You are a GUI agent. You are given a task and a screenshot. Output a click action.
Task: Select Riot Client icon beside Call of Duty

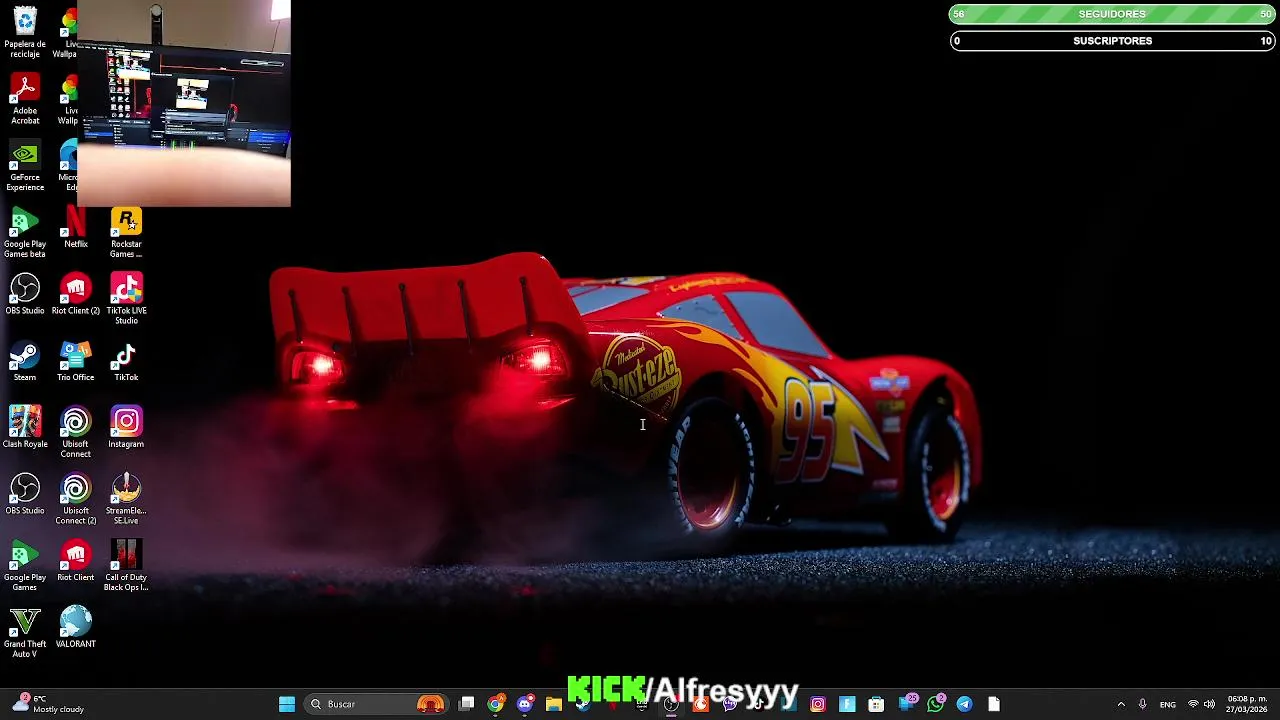click(x=76, y=561)
